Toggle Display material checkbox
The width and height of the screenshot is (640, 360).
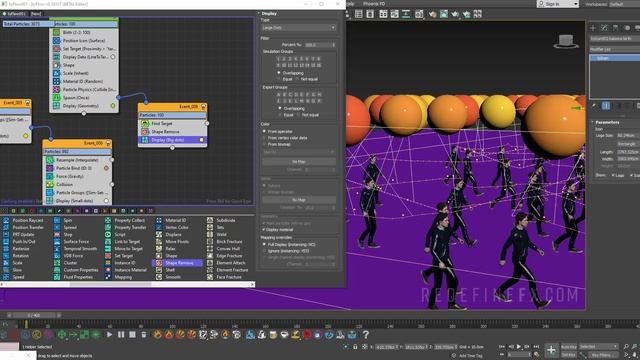tap(264, 230)
